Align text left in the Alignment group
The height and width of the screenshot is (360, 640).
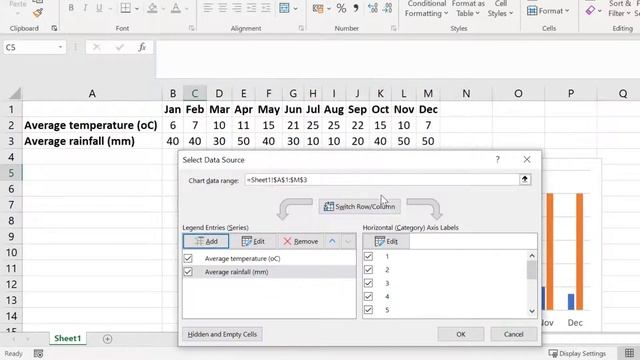208,8
